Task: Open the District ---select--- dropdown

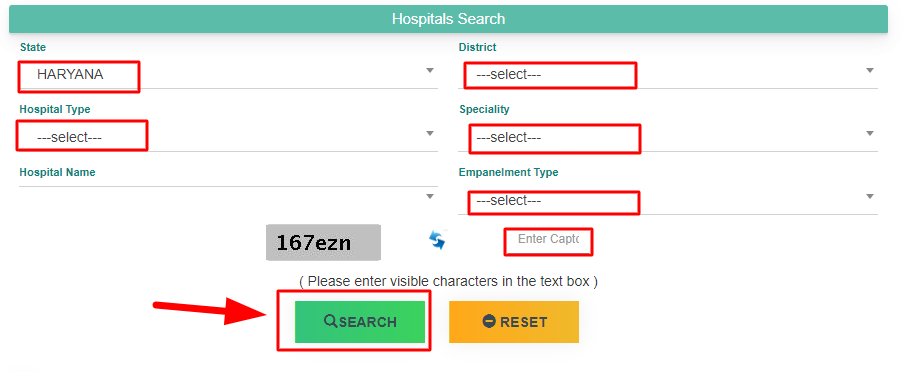Action: (x=668, y=75)
